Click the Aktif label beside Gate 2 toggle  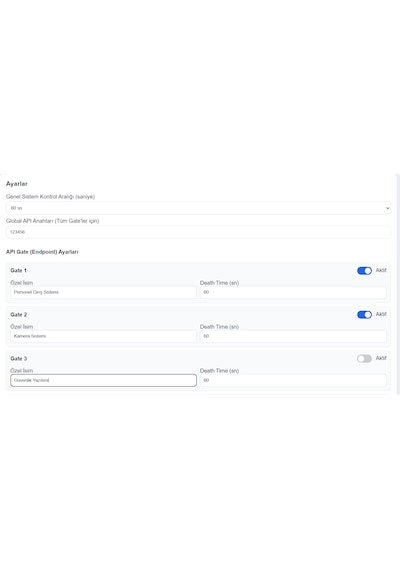(x=381, y=314)
